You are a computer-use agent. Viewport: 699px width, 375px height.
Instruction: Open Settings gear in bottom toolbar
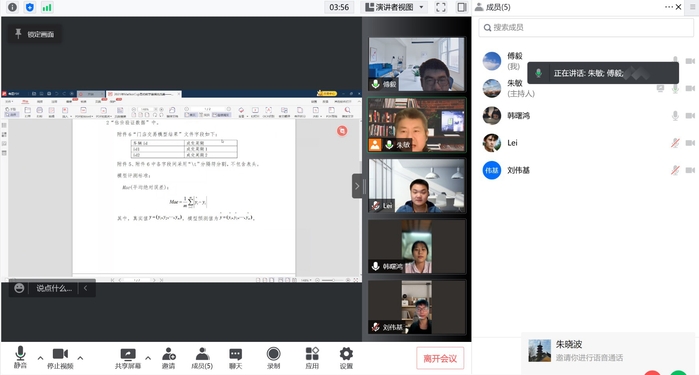coord(346,358)
